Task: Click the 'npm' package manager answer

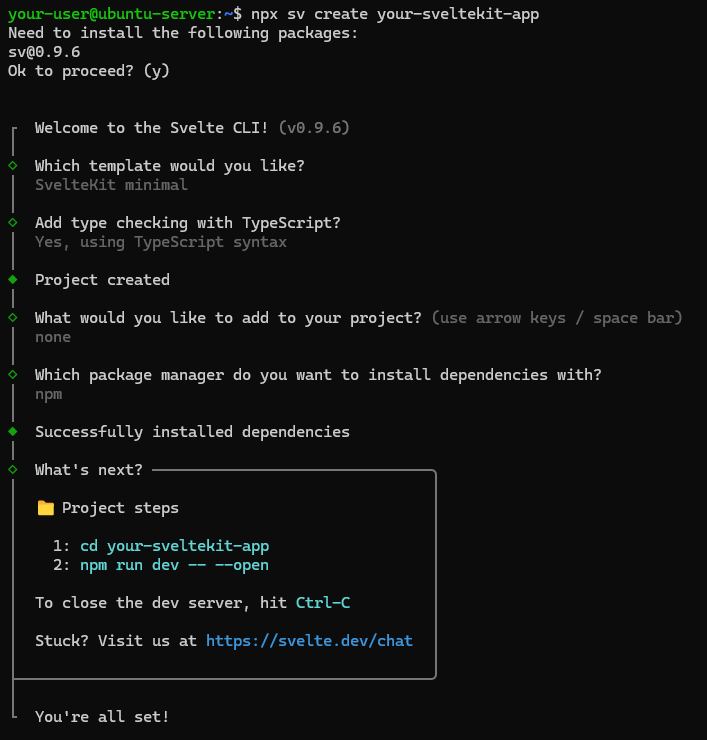Action: (49, 394)
